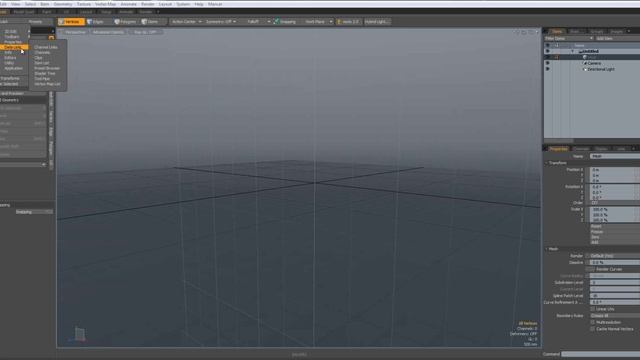Click the Mesh item icon in item list
Screen dimensions: 640x360
[x=585, y=58]
